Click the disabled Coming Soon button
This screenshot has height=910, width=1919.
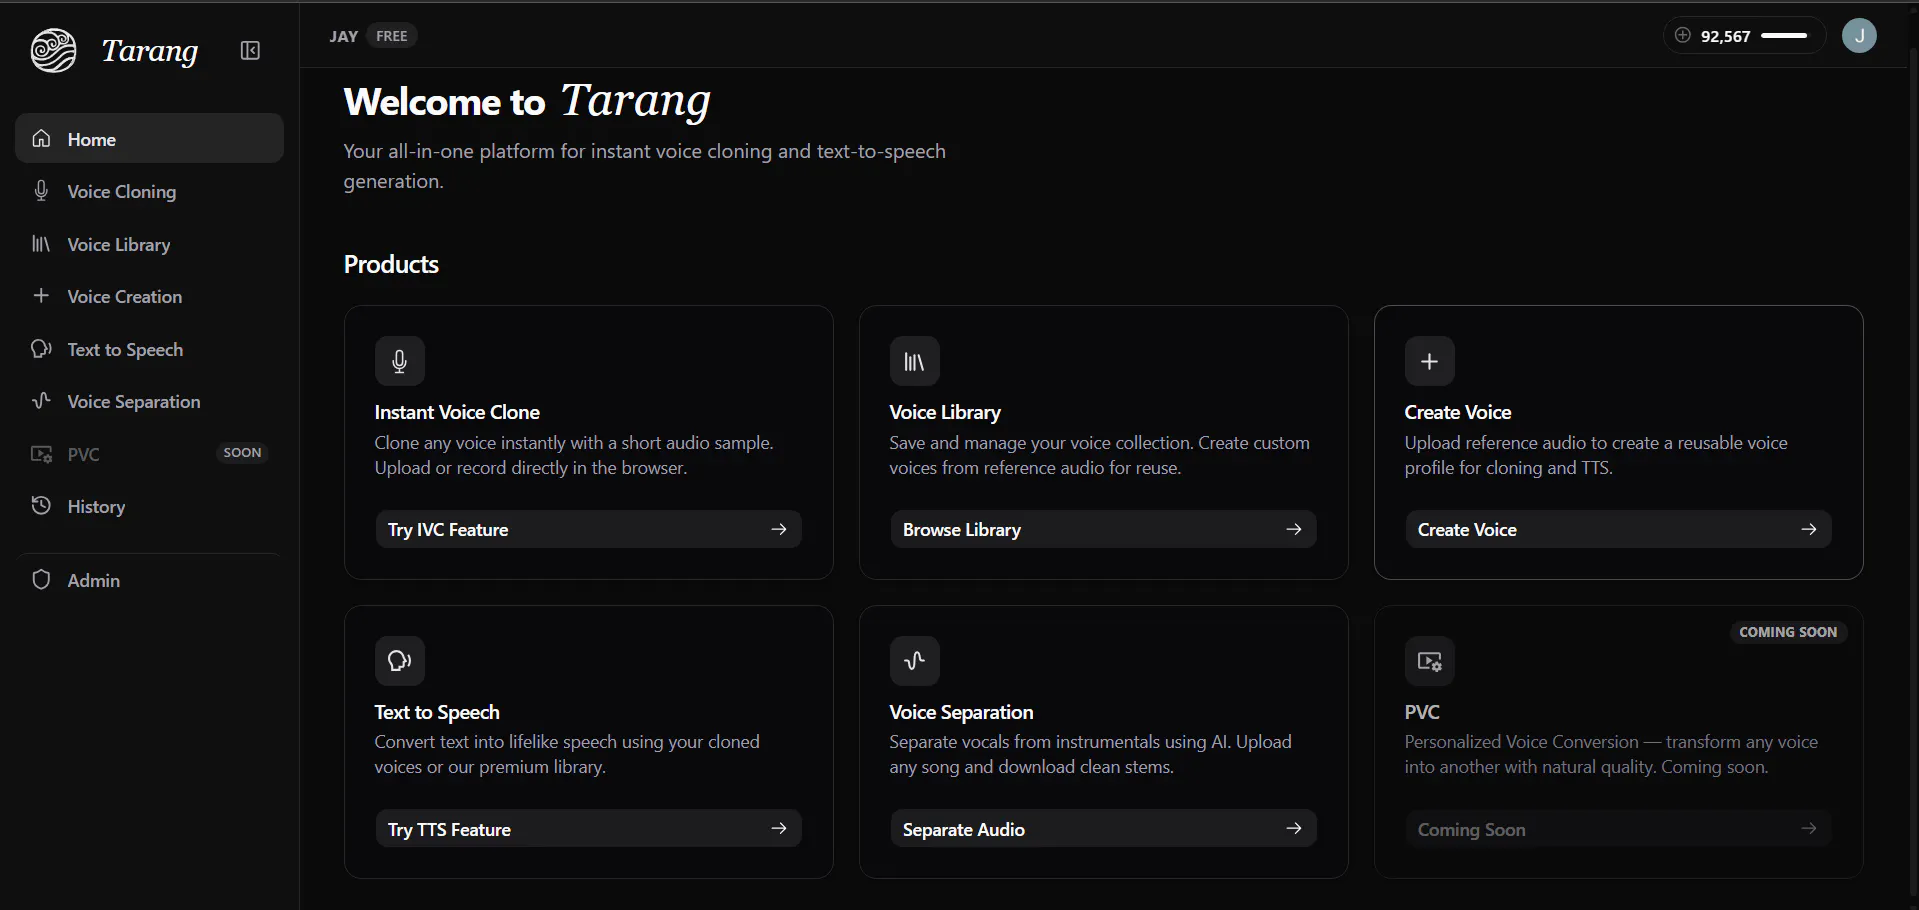click(x=1618, y=829)
